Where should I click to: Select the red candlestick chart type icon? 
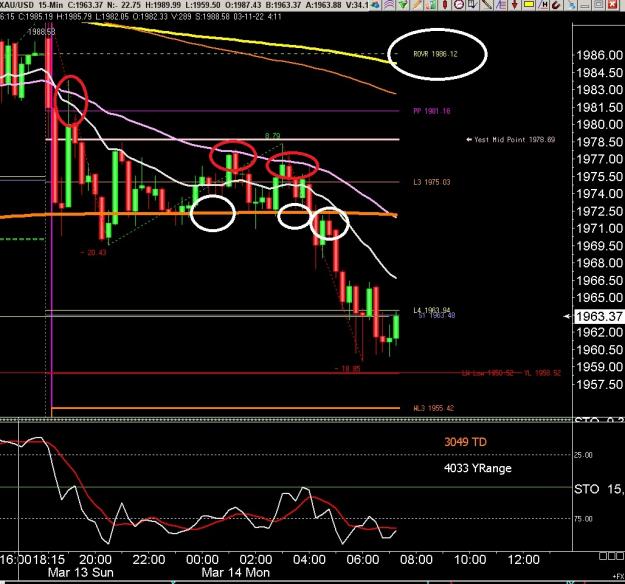[445, 4]
